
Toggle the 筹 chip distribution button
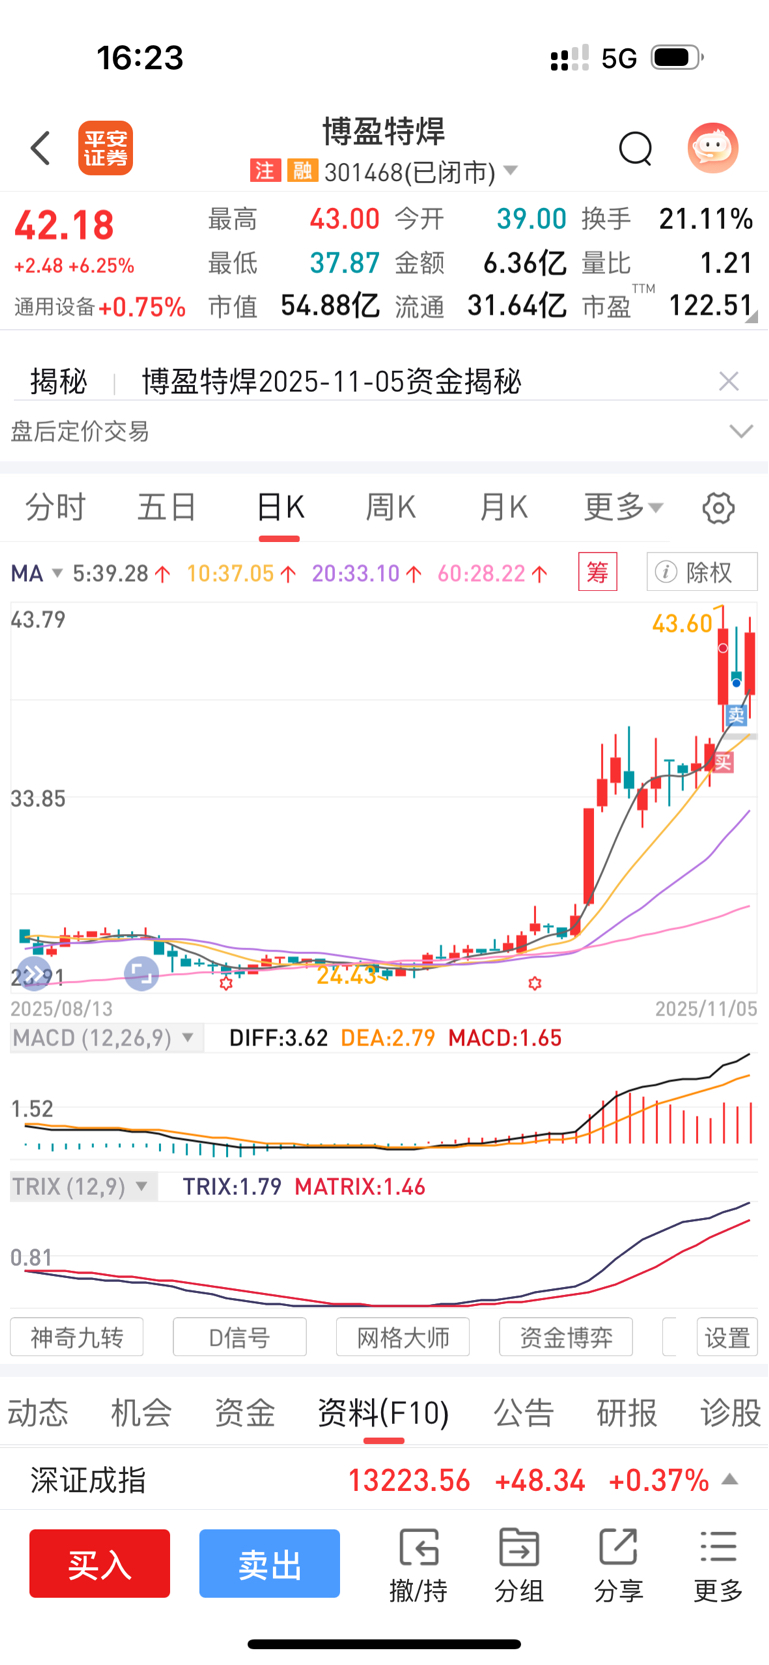(597, 572)
